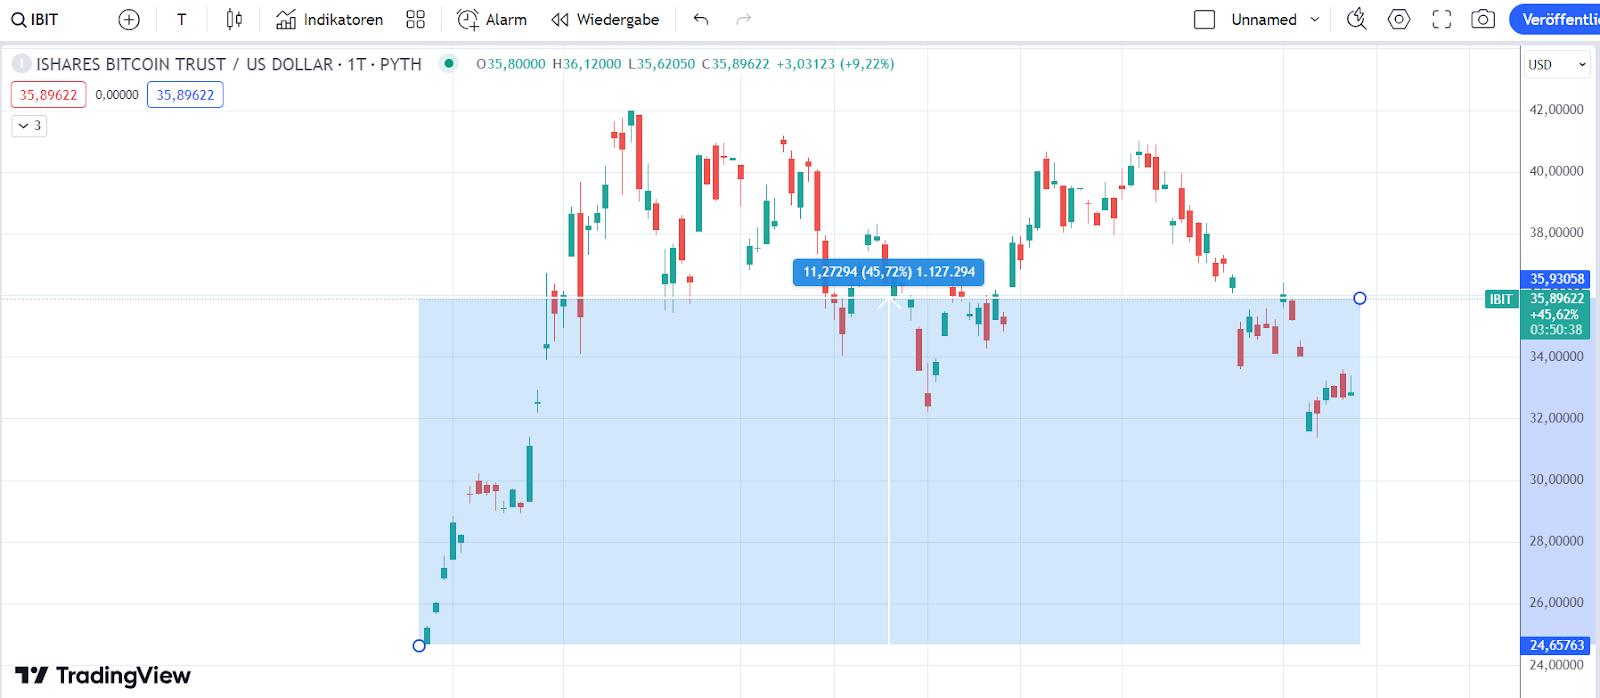Start Wiedergabe bar replay
Viewport: 1600px width, 698px height.
pyautogui.click(x=605, y=19)
